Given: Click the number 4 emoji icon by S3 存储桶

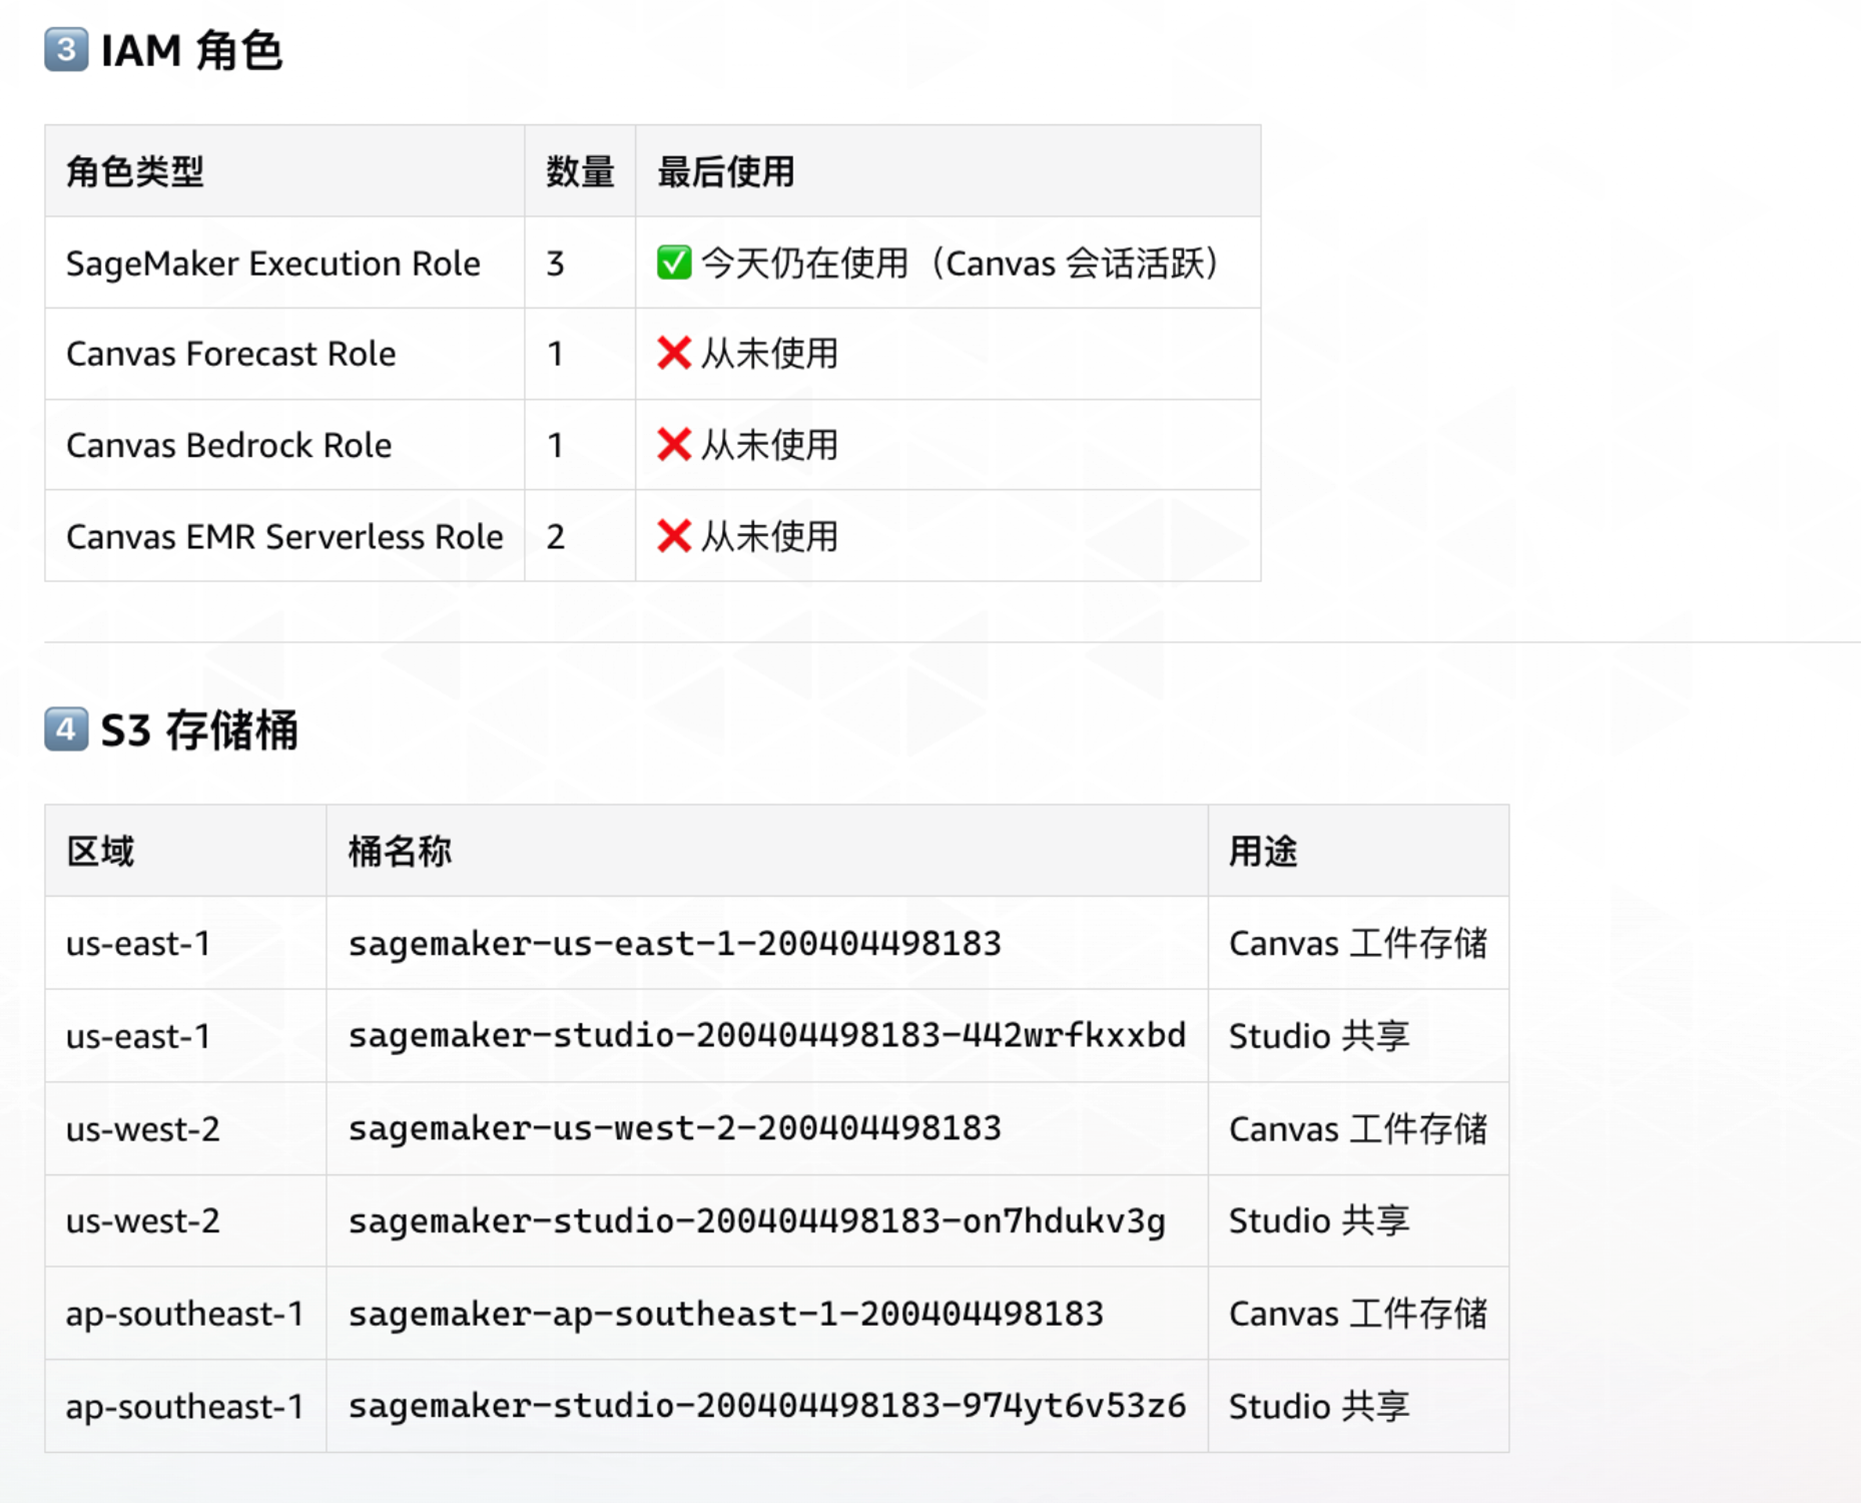Looking at the screenshot, I should 66,729.
